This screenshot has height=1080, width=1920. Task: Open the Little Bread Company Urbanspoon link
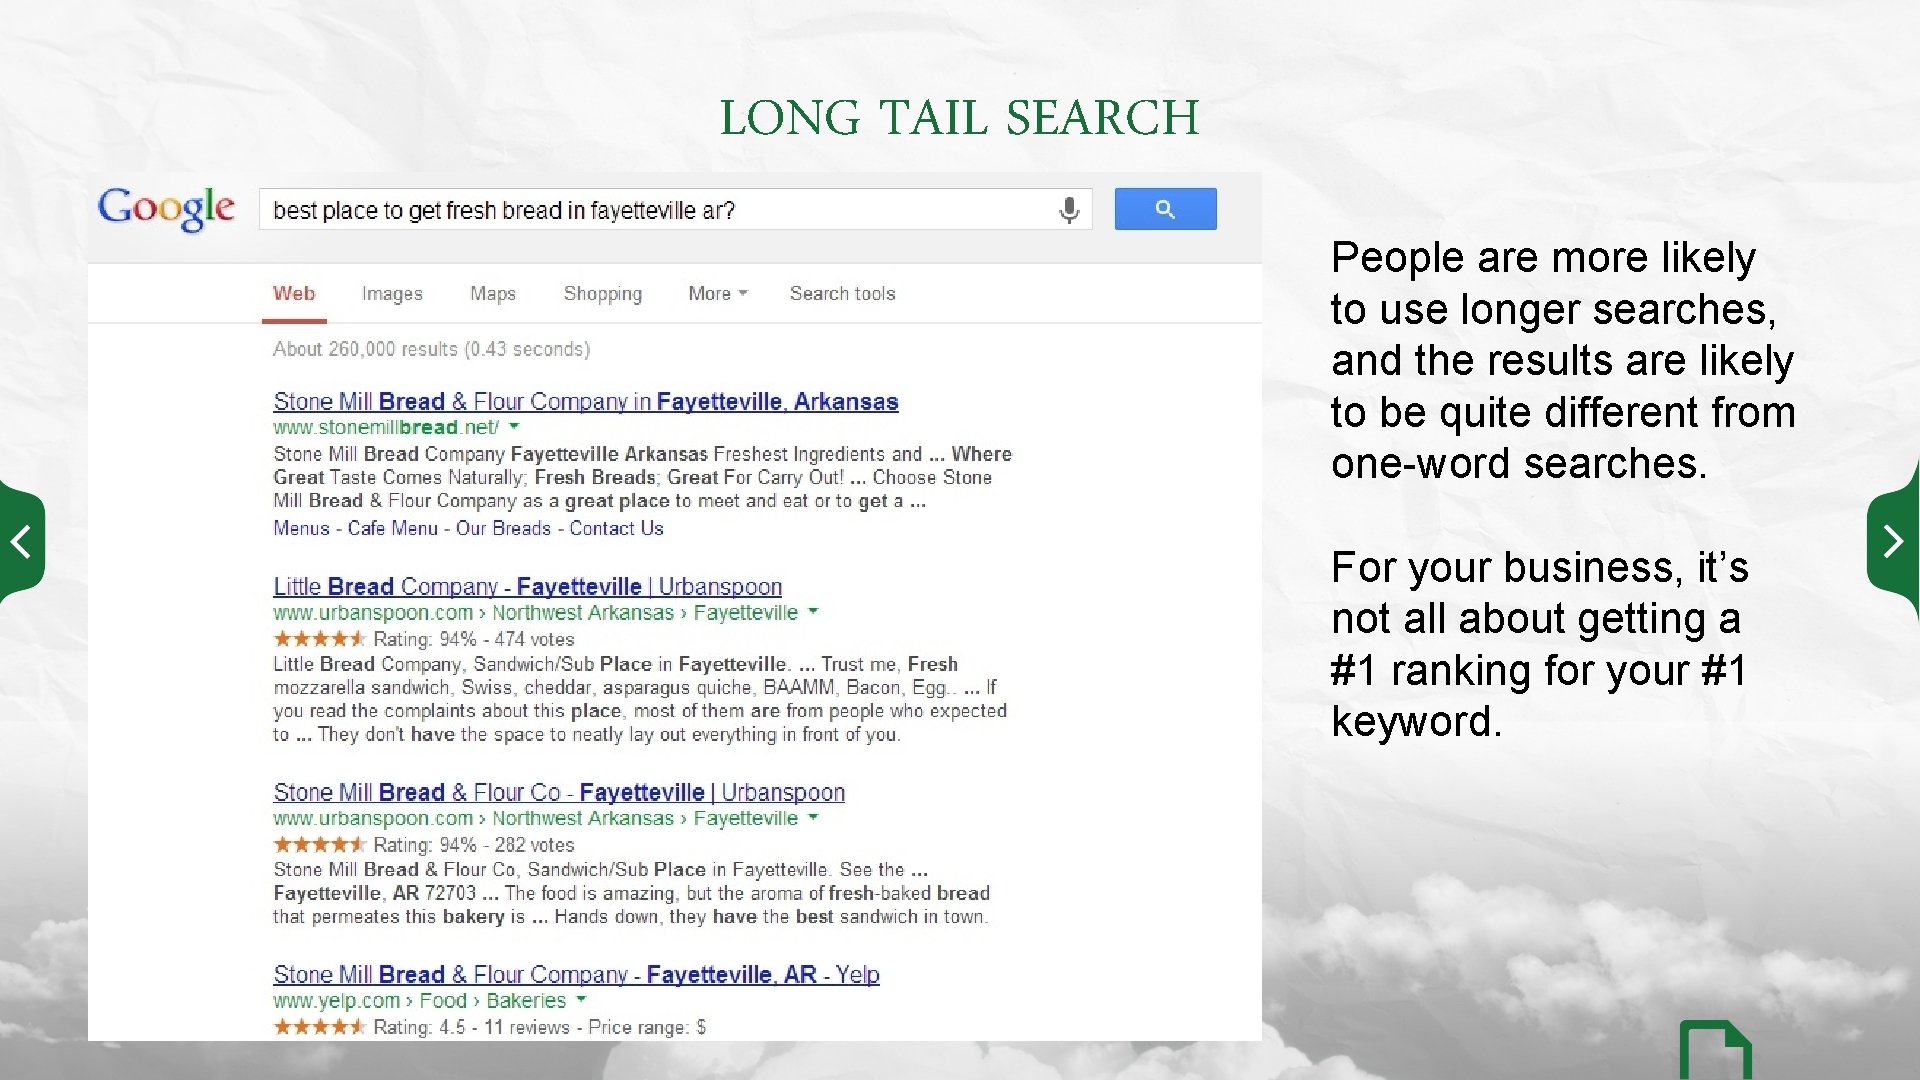click(527, 586)
